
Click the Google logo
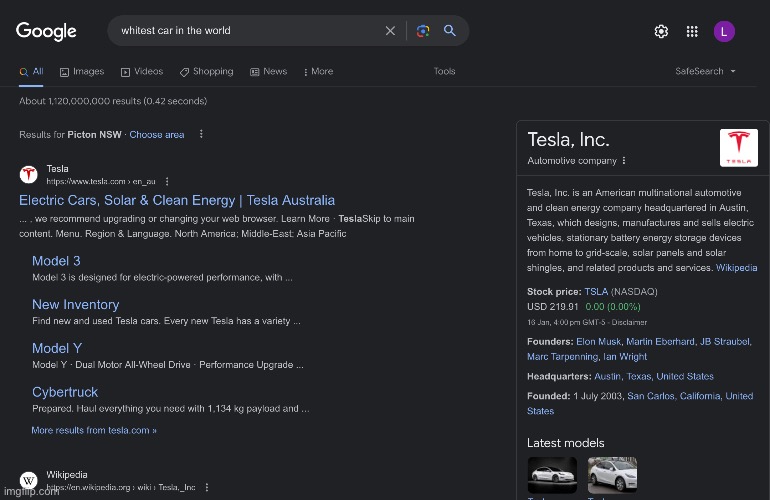pos(46,31)
